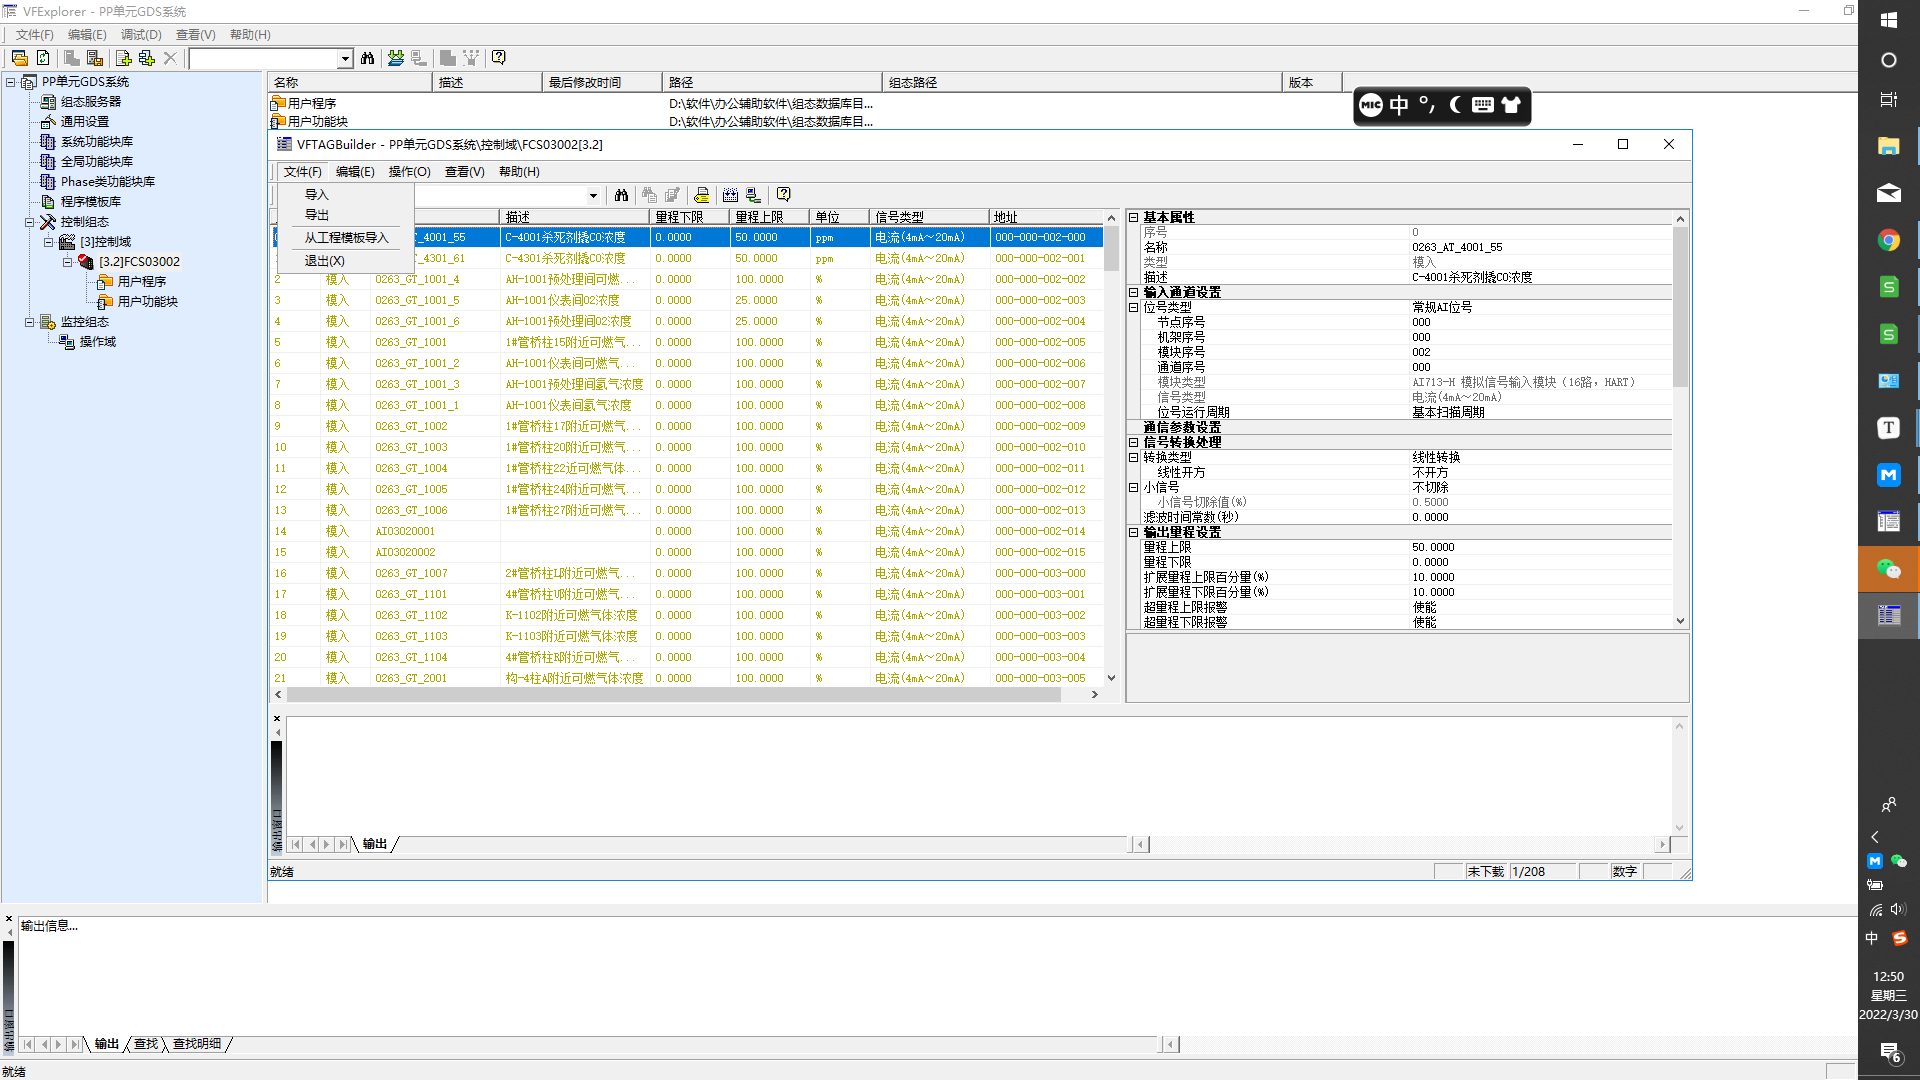Collapse the 输出量程设置 property section
Image resolution: width=1920 pixels, height=1080 pixels.
pyautogui.click(x=1134, y=532)
